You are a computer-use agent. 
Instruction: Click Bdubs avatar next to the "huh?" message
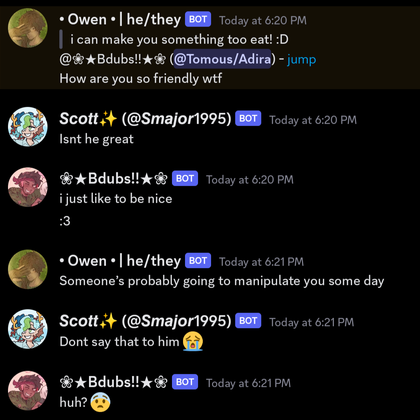[x=28, y=390]
